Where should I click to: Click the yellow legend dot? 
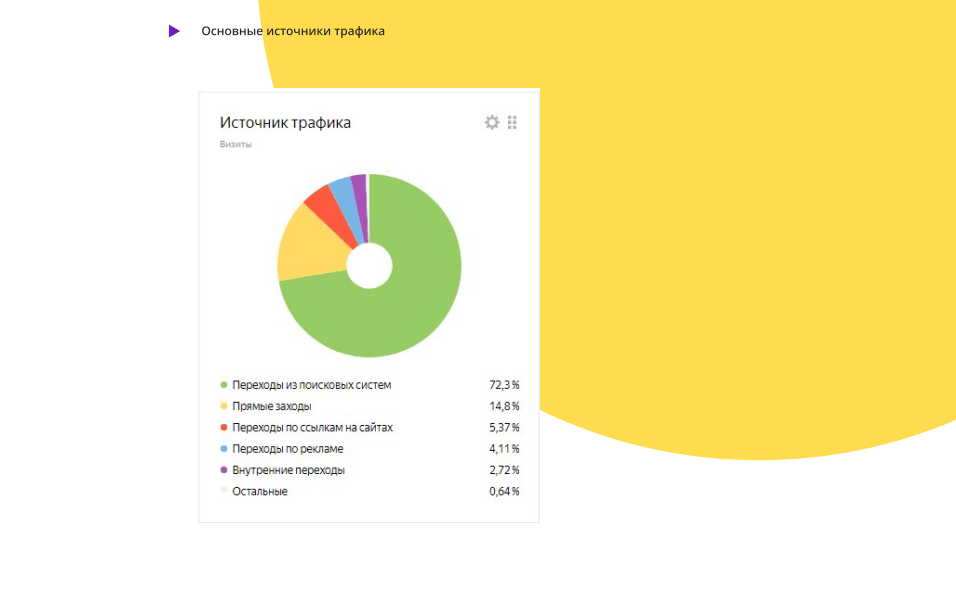pos(224,406)
